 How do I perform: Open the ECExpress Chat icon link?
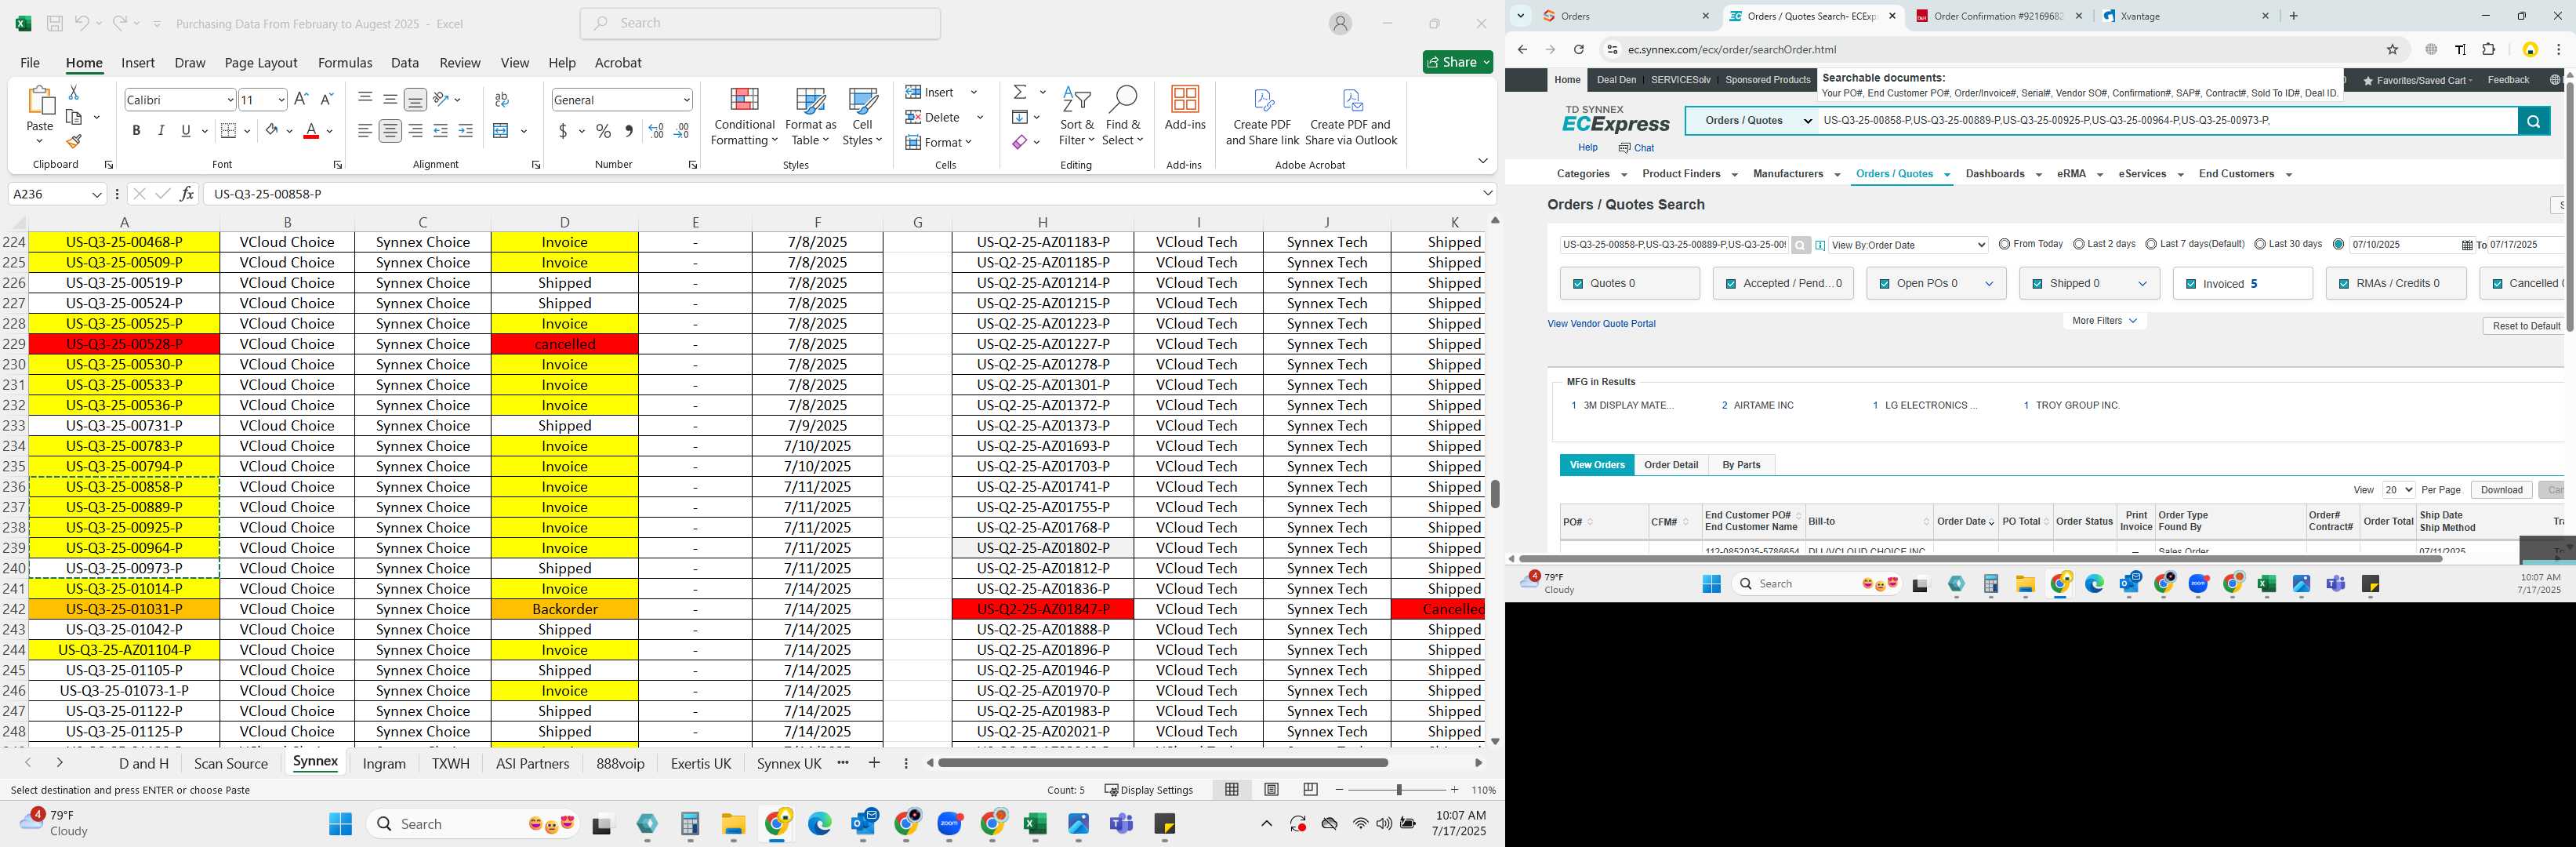1636,148
